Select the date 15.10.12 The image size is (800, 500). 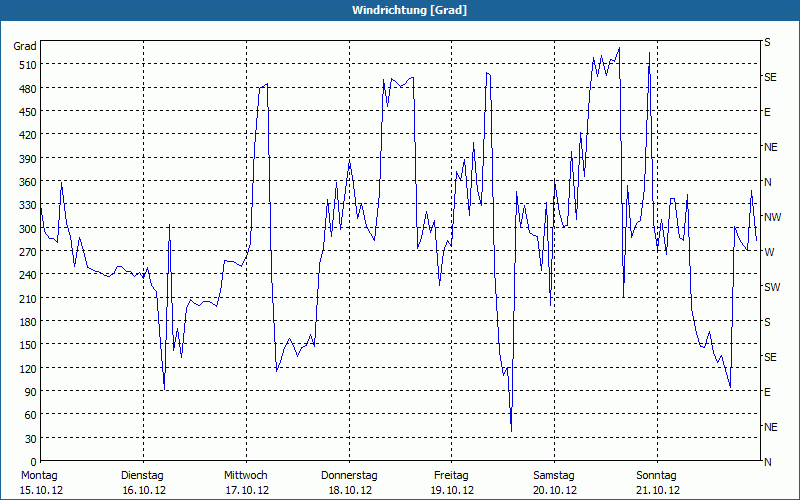pyautogui.click(x=41, y=491)
